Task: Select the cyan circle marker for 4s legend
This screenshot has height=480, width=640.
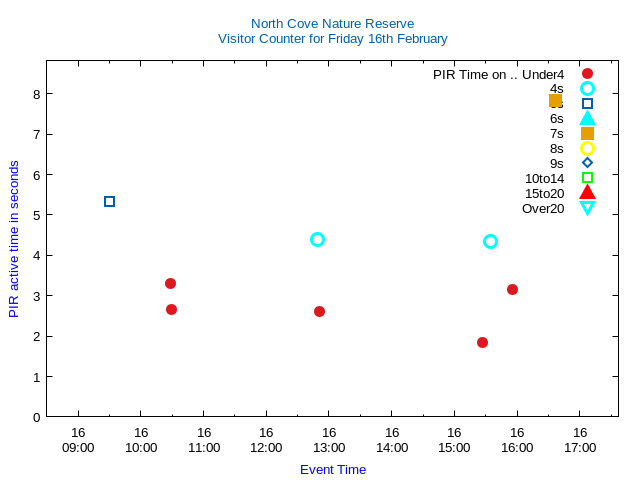Action: point(587,89)
